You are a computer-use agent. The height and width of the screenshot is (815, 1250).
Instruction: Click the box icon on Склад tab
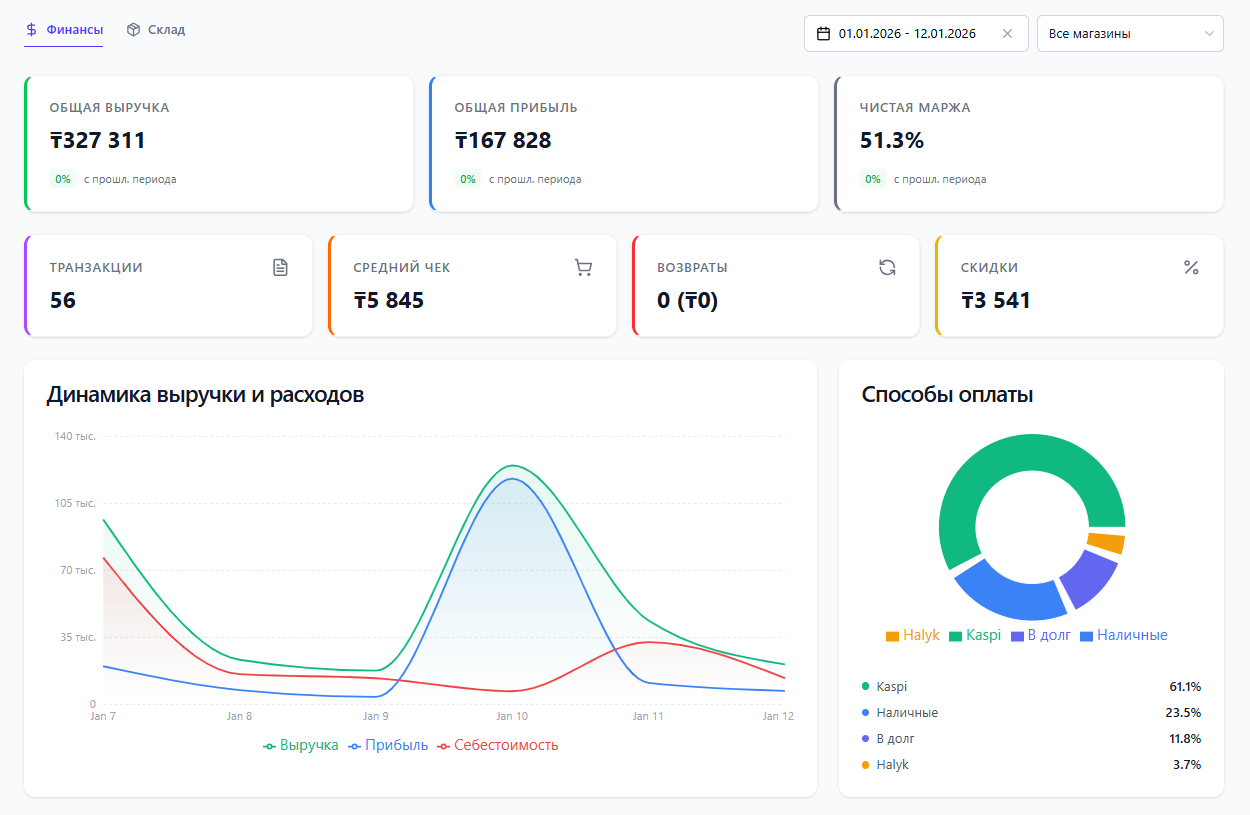click(133, 30)
